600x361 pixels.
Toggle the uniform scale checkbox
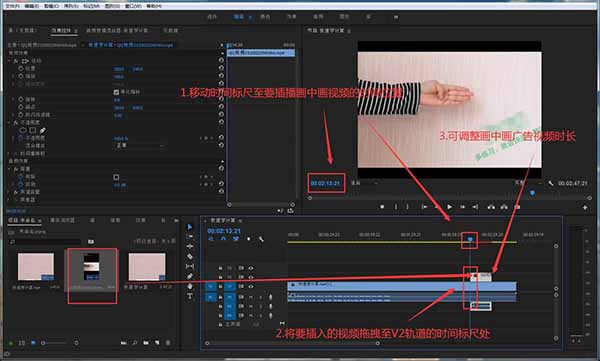pos(116,92)
